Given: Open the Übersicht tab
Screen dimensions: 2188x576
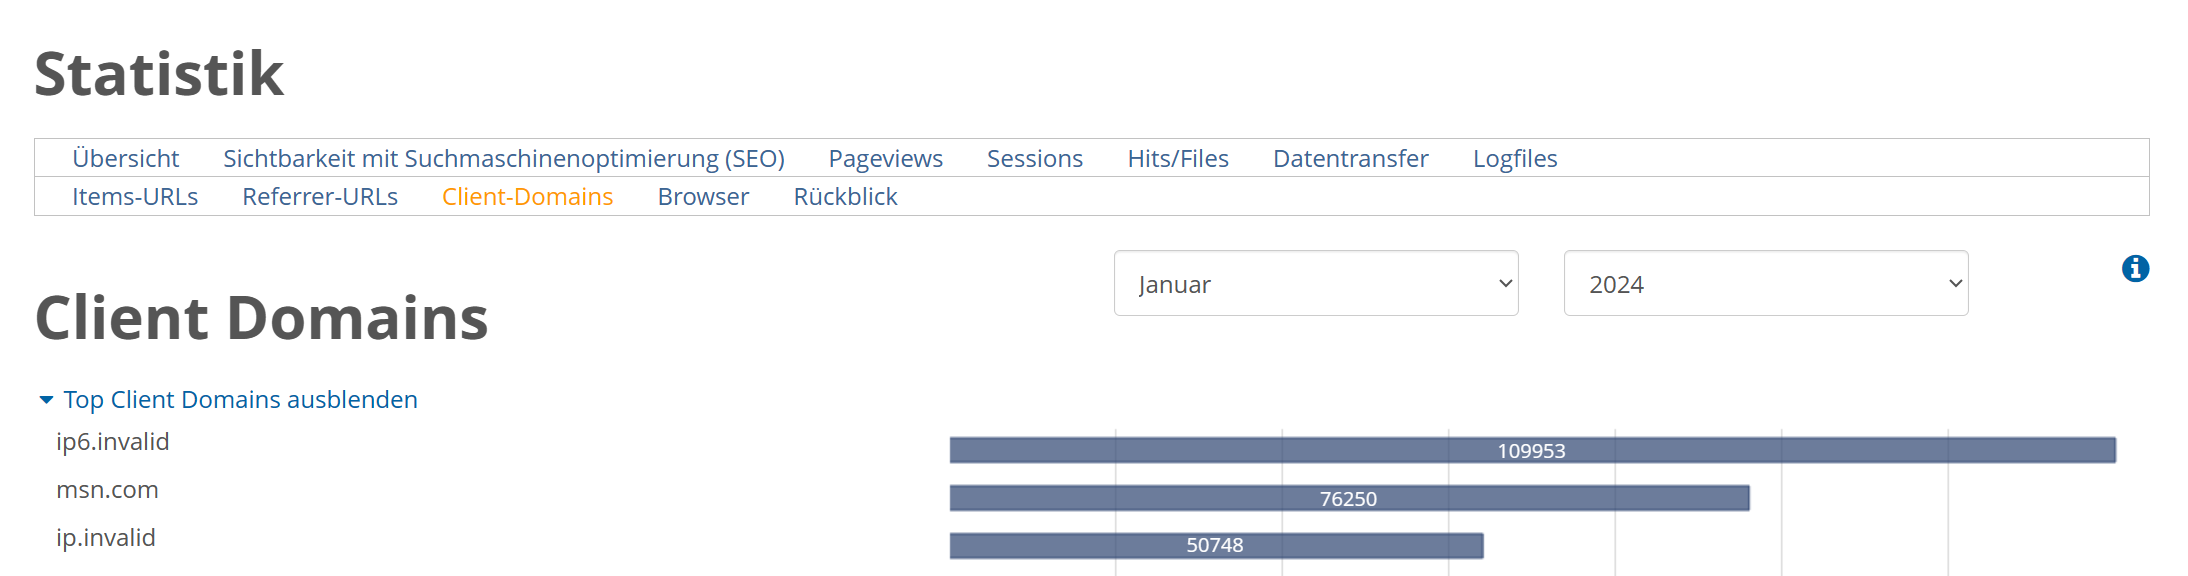Looking at the screenshot, I should click(125, 159).
